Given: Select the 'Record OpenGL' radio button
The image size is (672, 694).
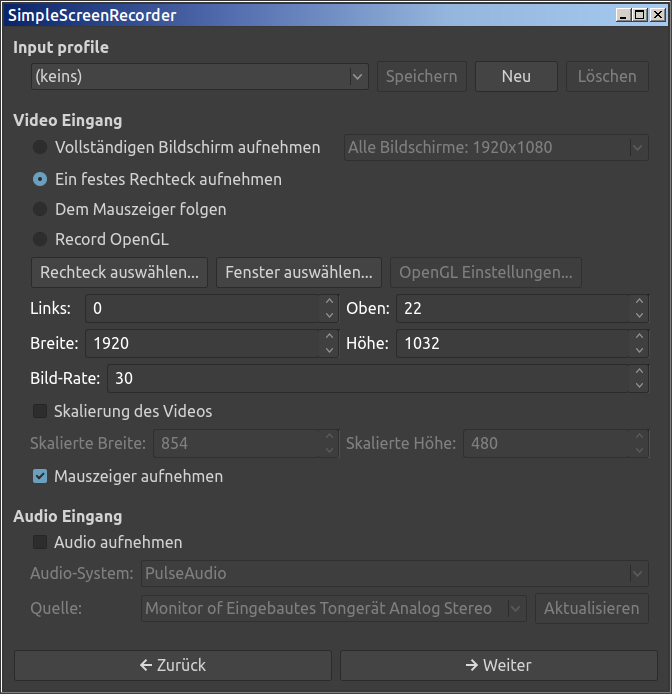Looking at the screenshot, I should pos(40,239).
